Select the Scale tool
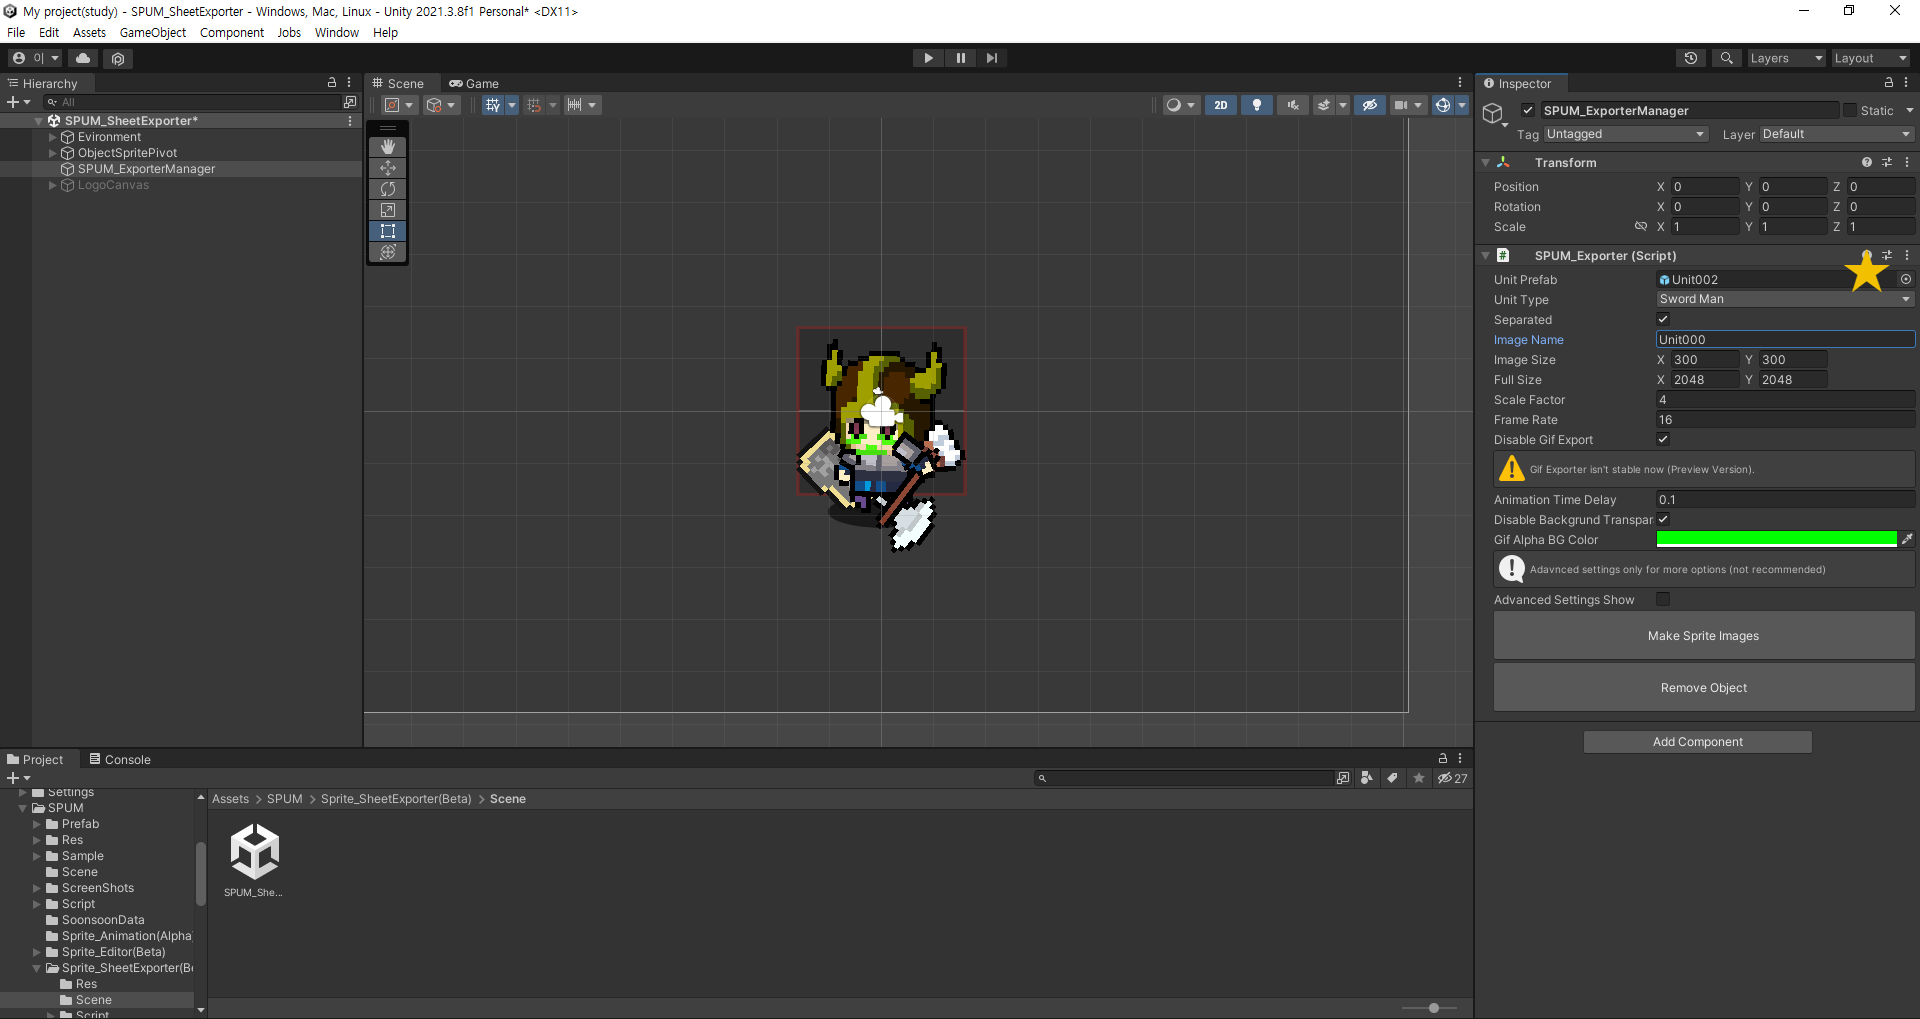 pos(388,210)
